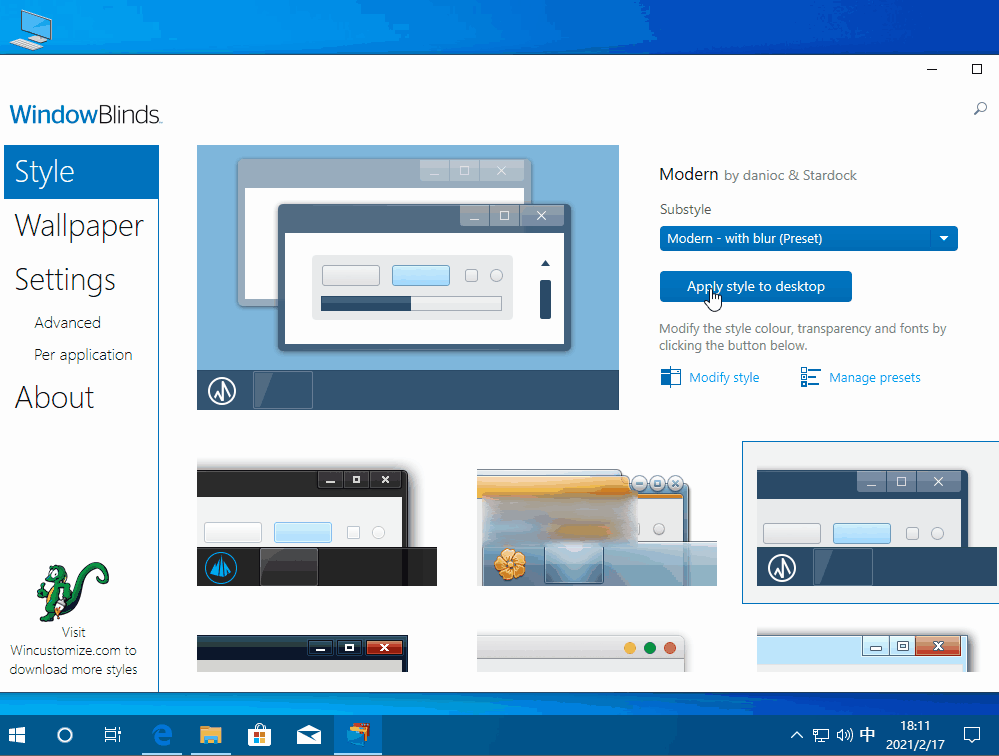Select the light blue window style thumbnail
The width and height of the screenshot is (999, 756).
coord(863,652)
